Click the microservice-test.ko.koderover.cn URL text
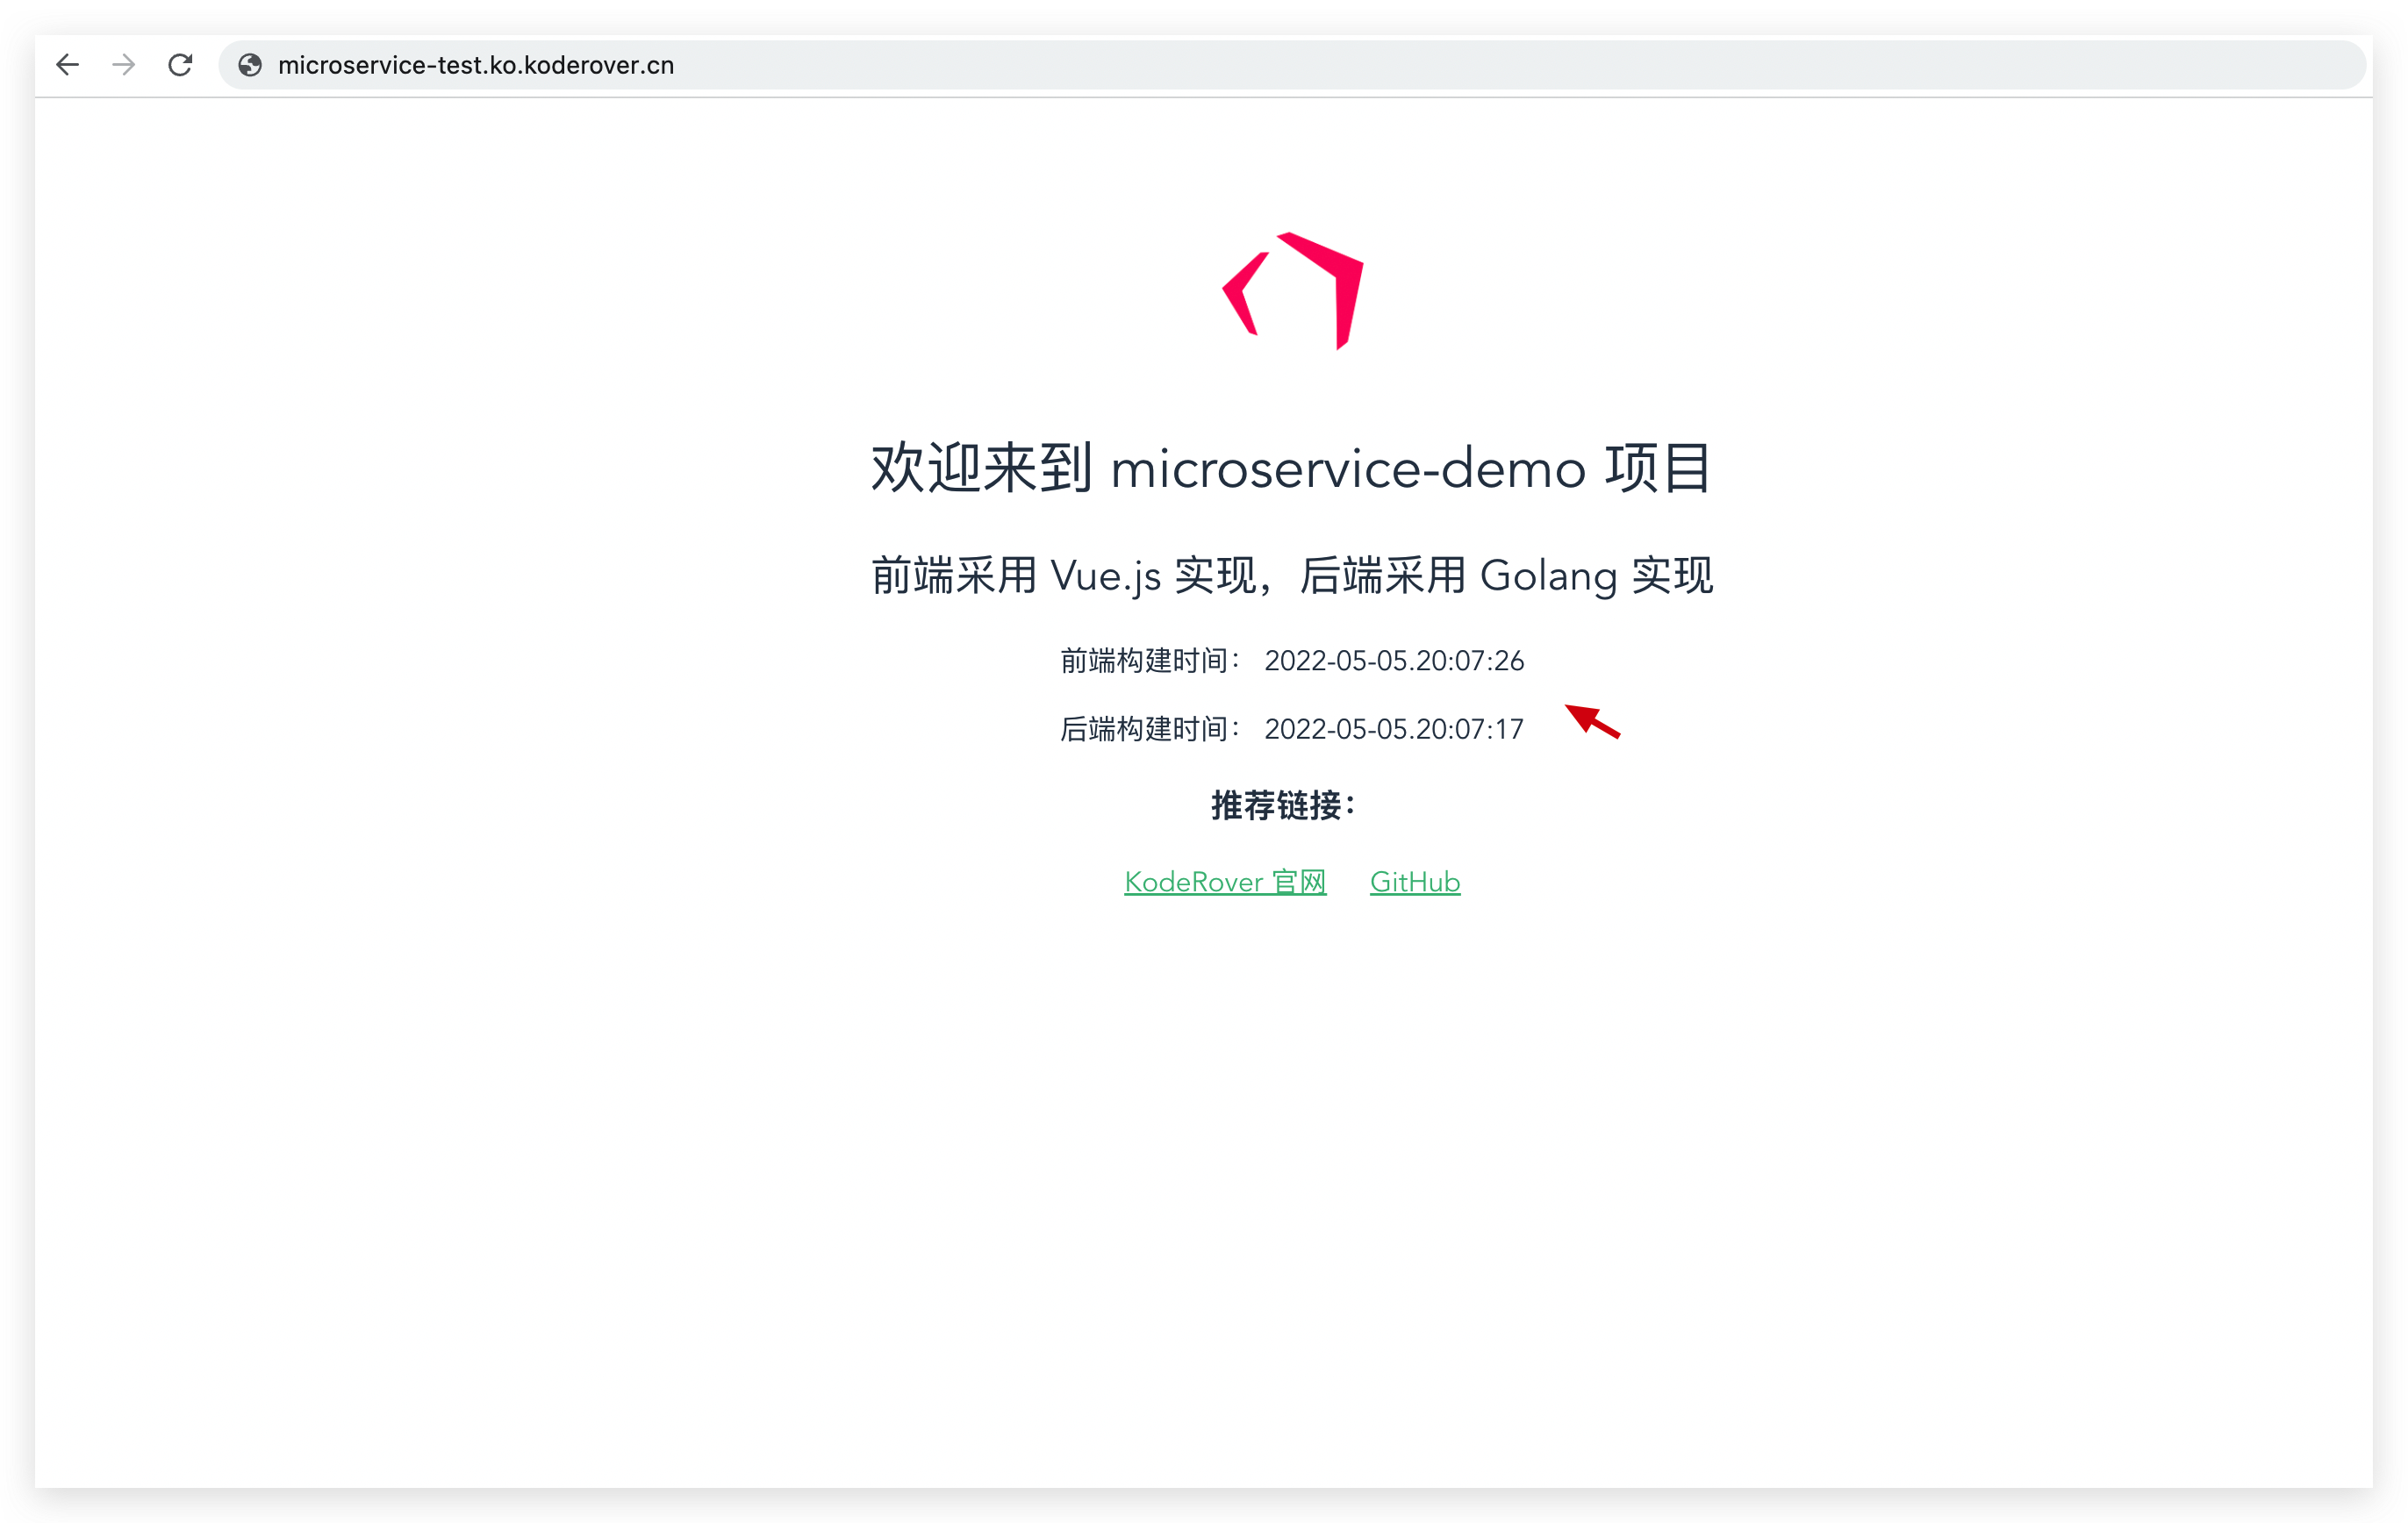Screen dimensions: 2408x1523 (x=476, y=65)
